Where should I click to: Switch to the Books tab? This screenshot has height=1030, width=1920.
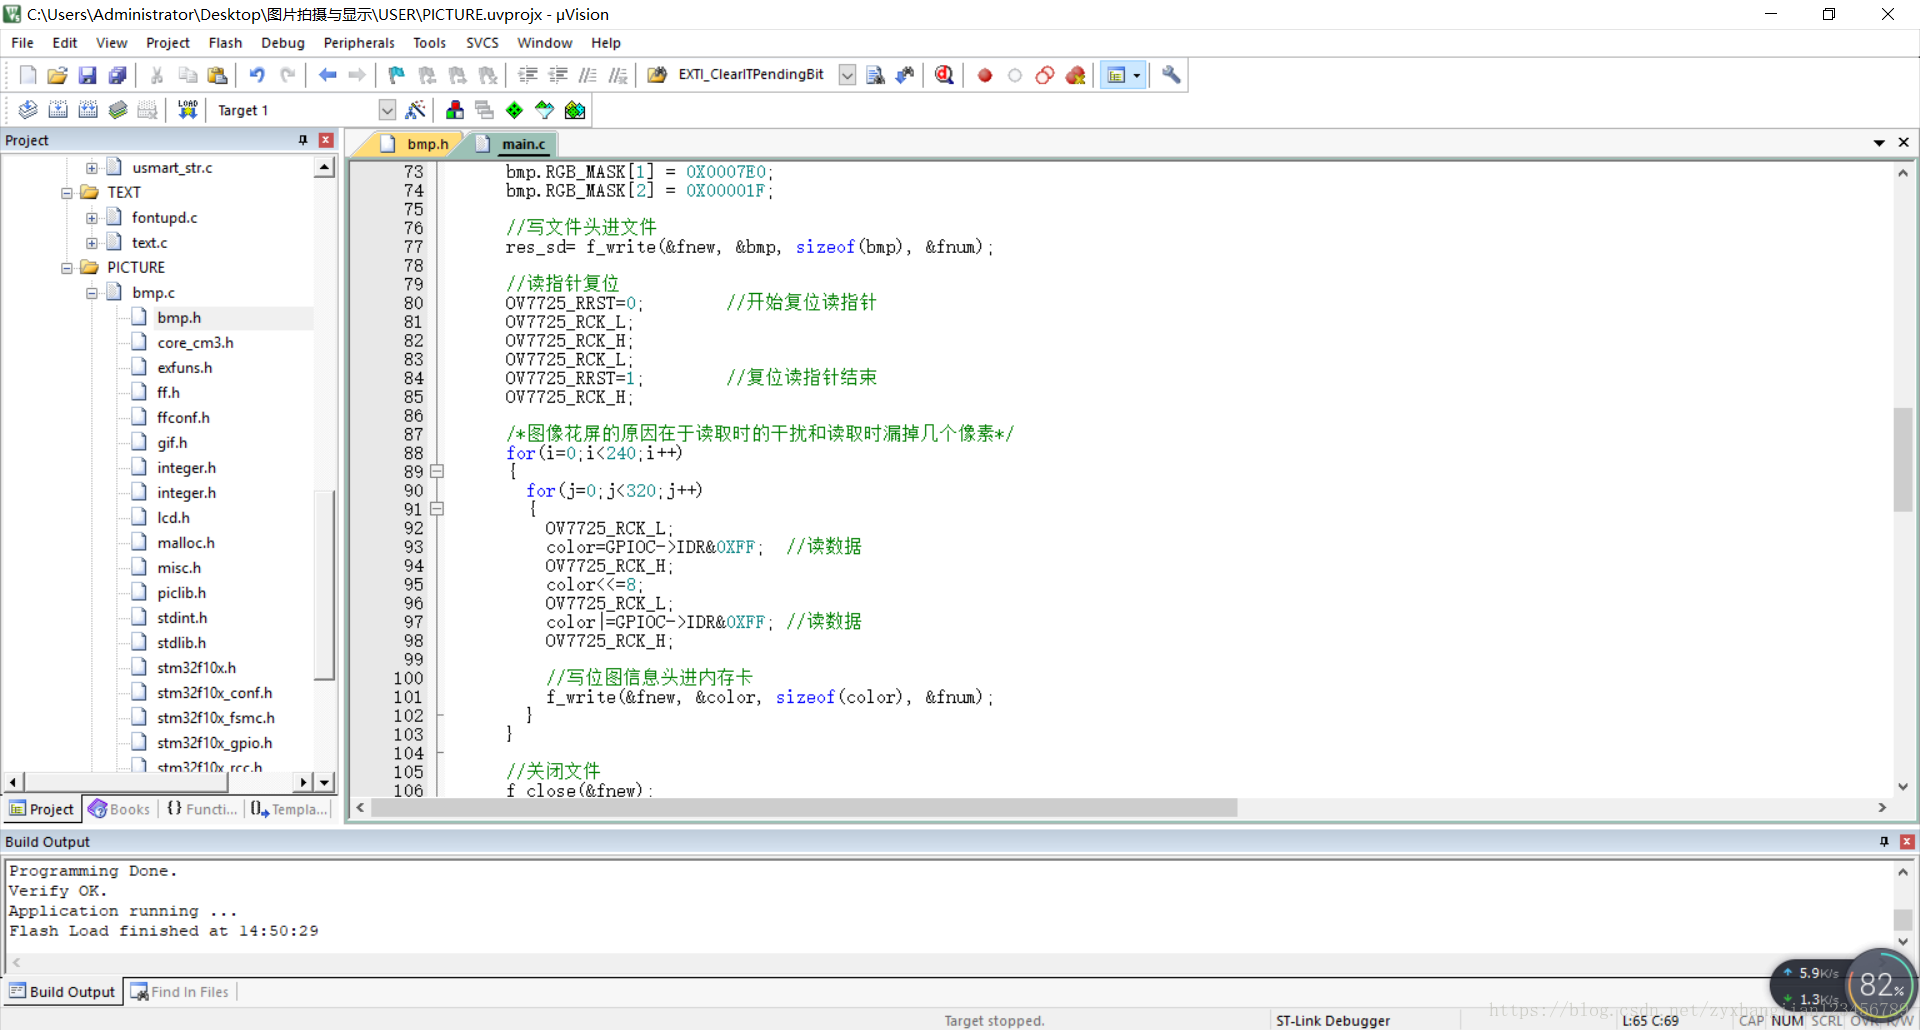pos(119,809)
